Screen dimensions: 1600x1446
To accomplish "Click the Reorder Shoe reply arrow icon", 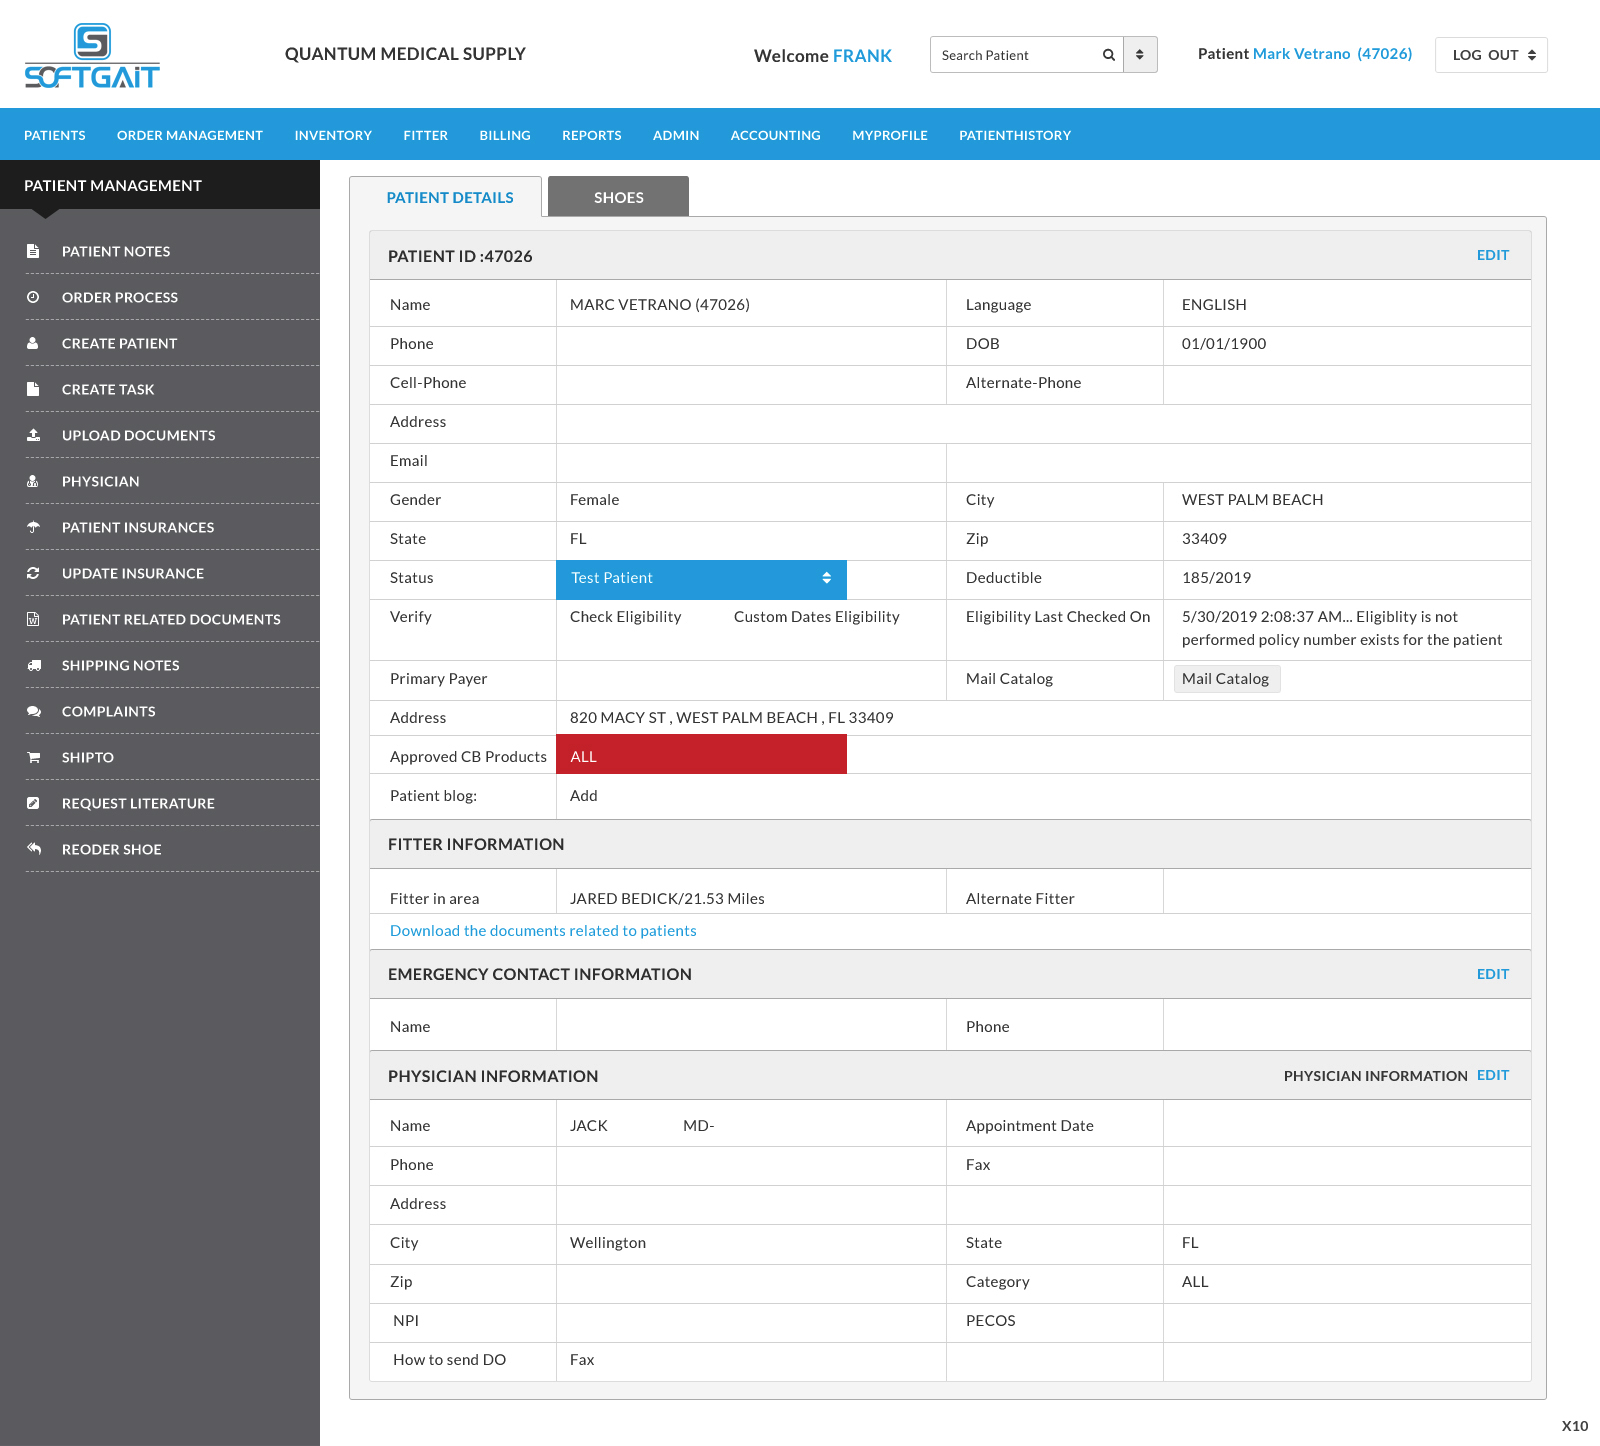I will [x=33, y=850].
